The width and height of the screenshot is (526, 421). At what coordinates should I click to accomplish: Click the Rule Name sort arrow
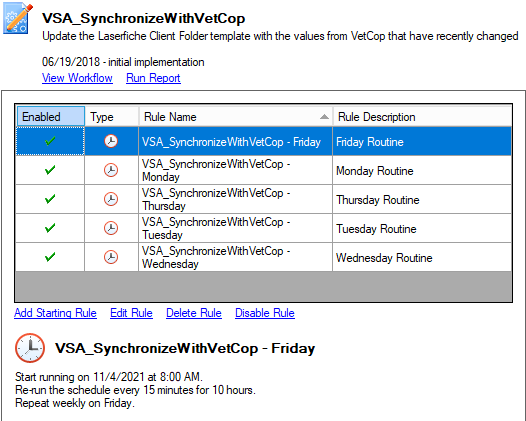pos(324,117)
